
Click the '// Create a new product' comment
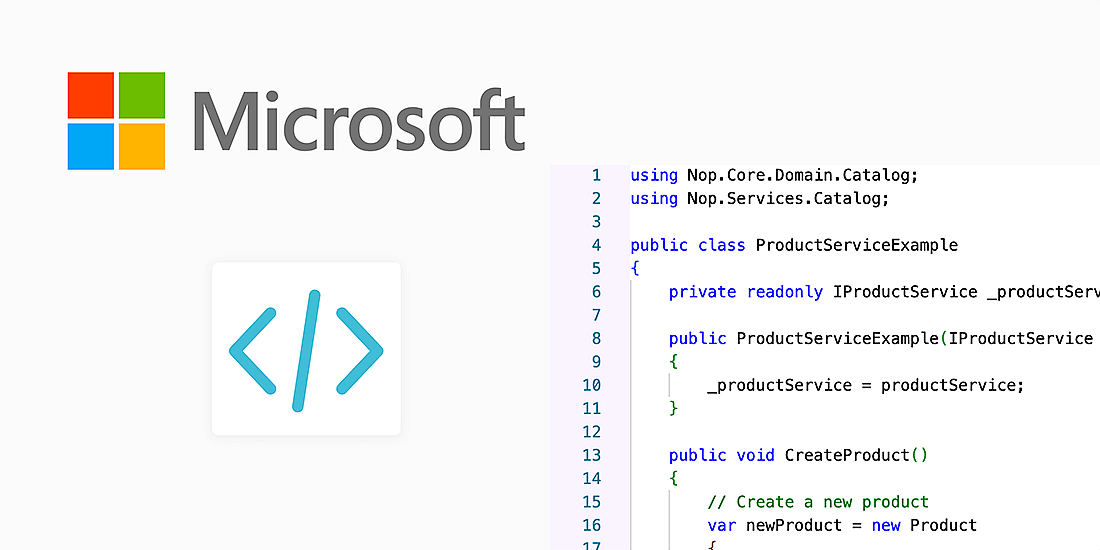(x=818, y=502)
